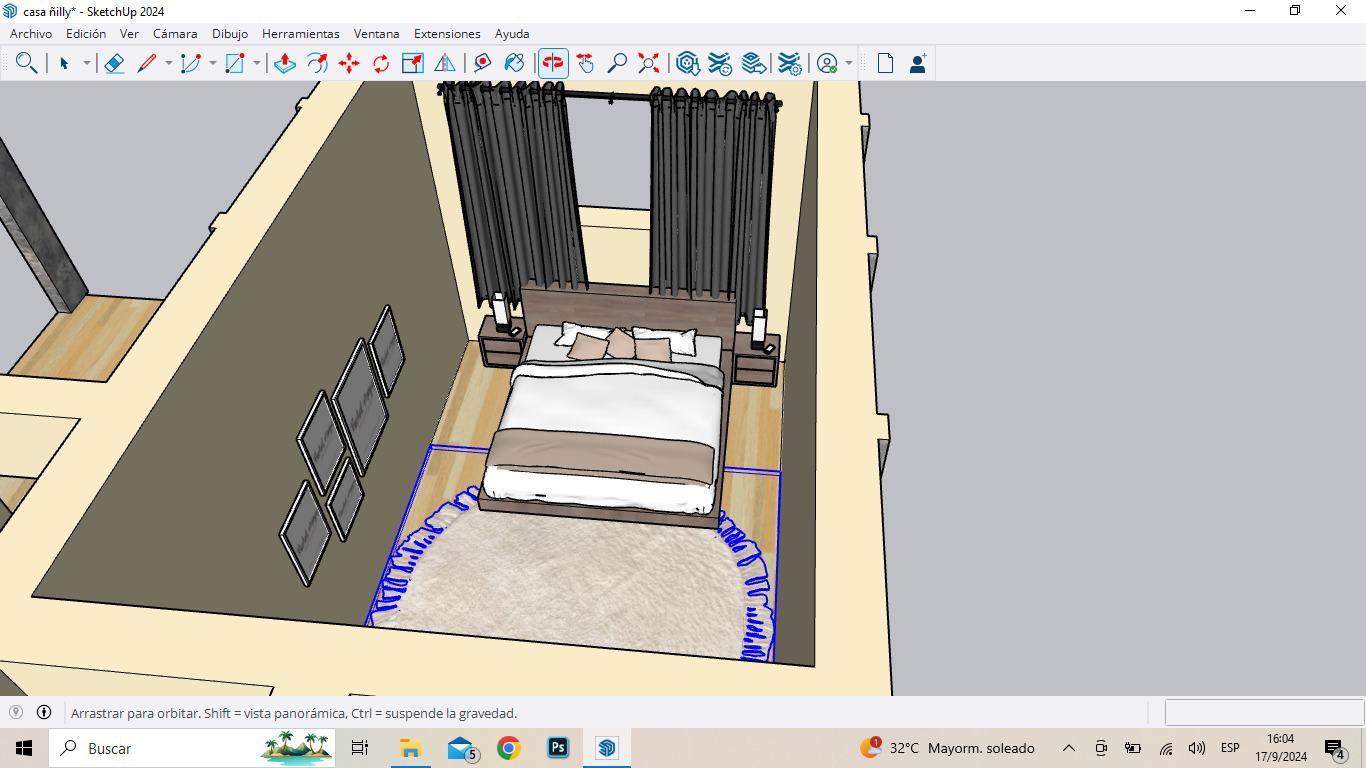Click the SketchUp taskbar button
The height and width of the screenshot is (768, 1366).
coord(606,748)
